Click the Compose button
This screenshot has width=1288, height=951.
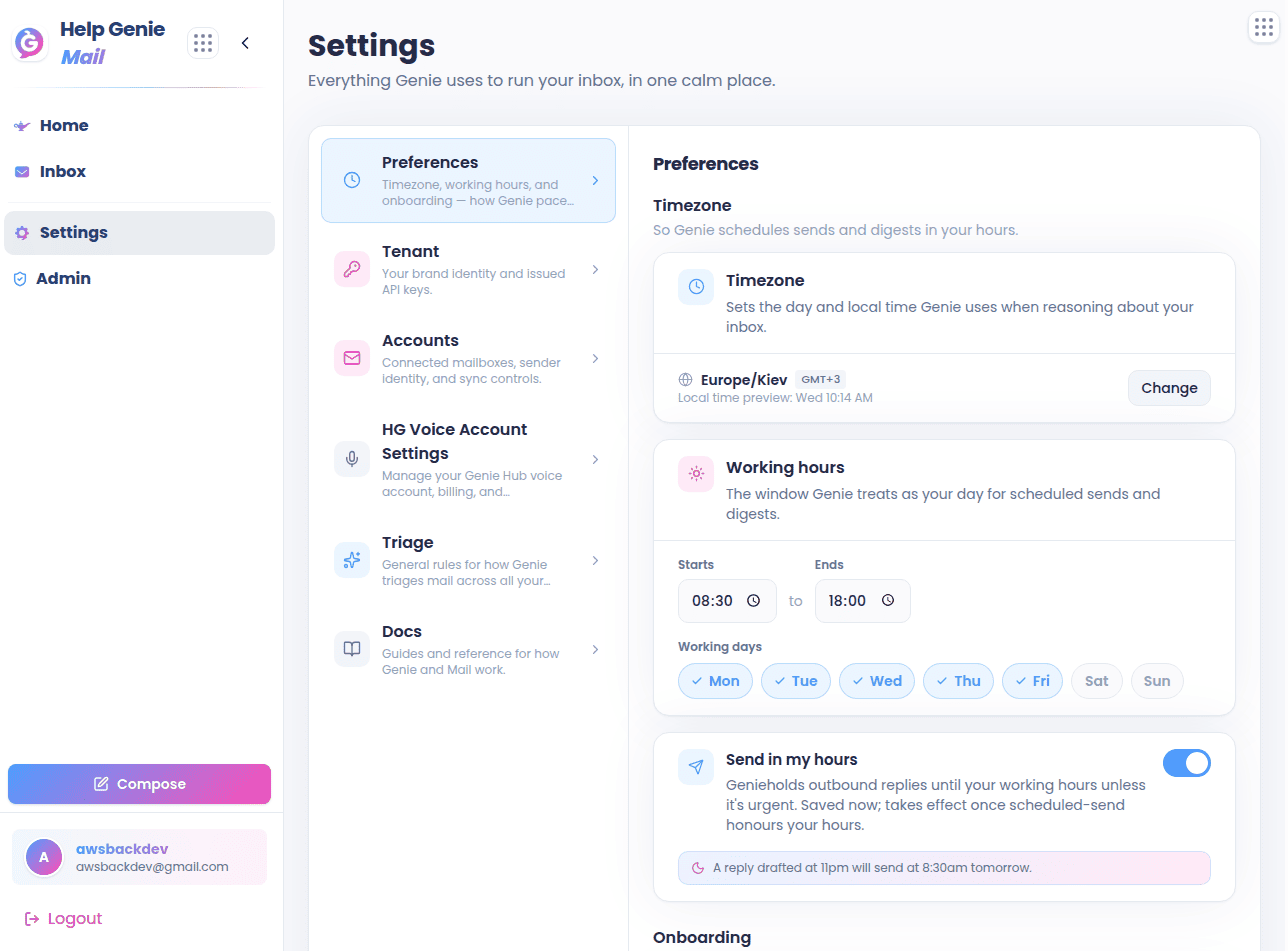(x=139, y=784)
